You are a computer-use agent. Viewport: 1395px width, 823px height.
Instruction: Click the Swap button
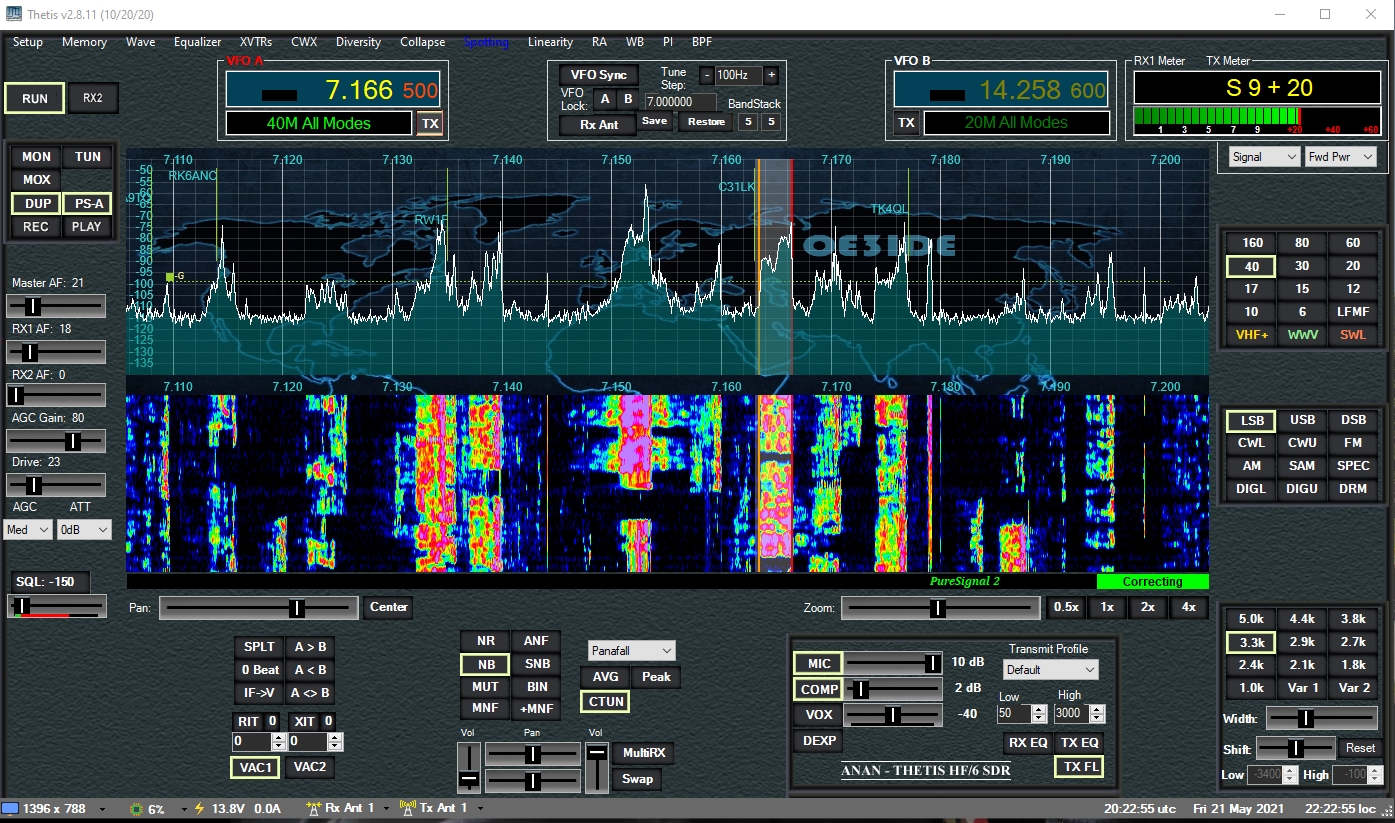(x=637, y=779)
